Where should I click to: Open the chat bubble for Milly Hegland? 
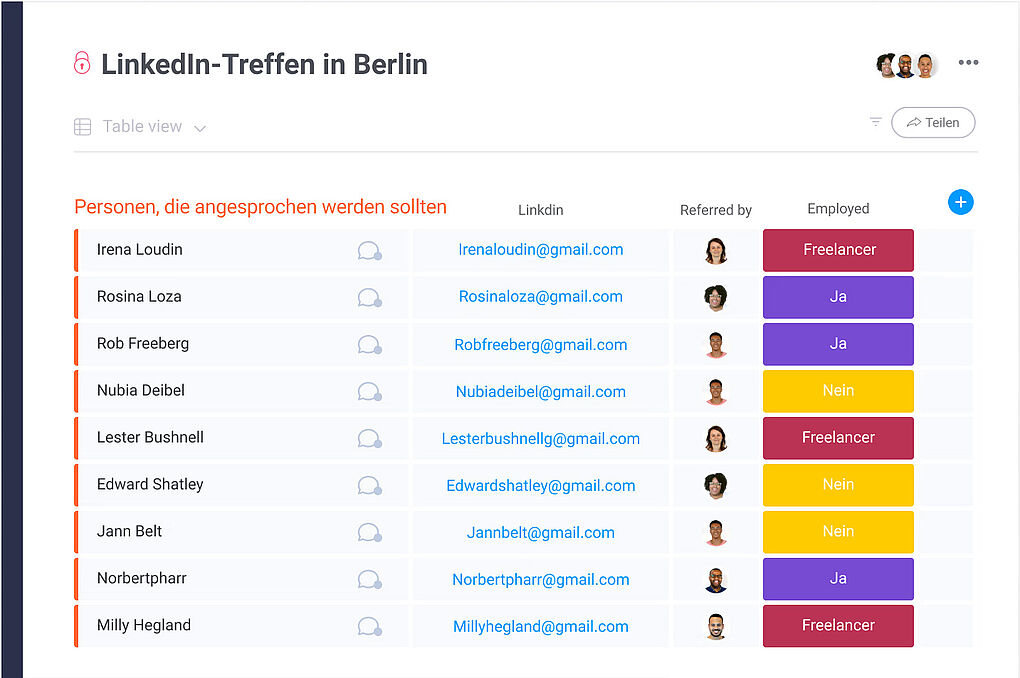(369, 627)
